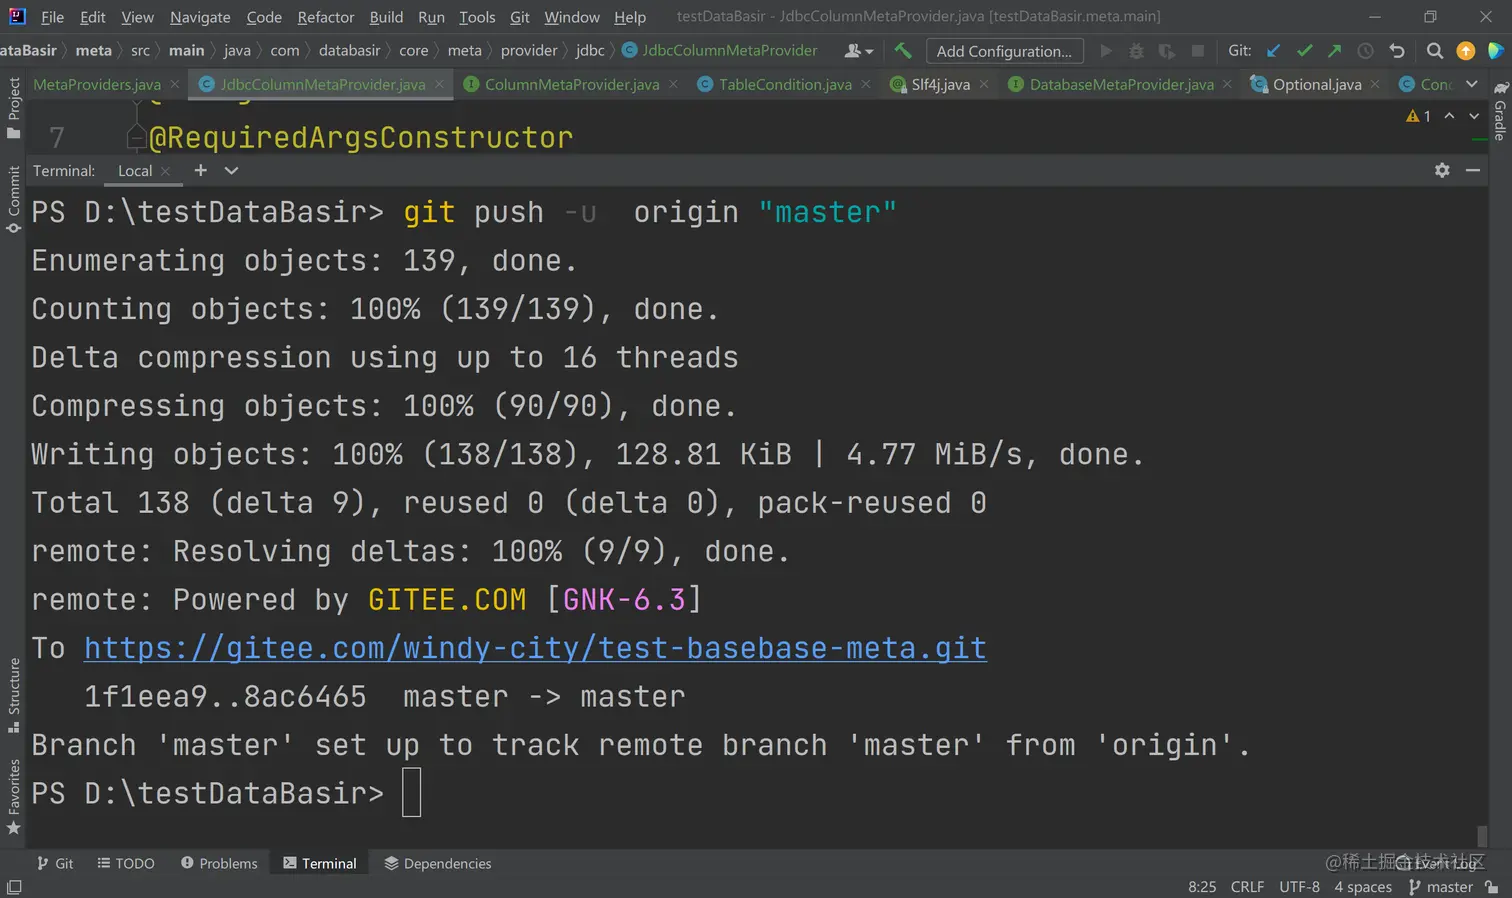The image size is (1512, 898).
Task: Switch to the TableCondition.java tab
Action: tap(785, 84)
